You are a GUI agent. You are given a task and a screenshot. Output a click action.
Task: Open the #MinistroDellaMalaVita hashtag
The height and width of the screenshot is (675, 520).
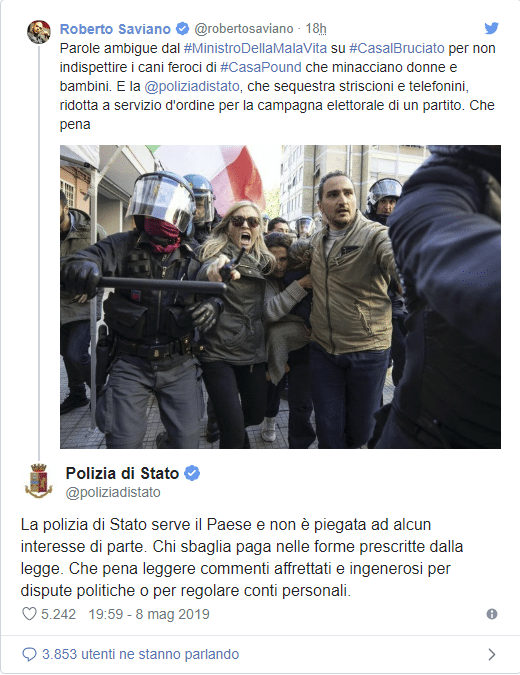coord(255,48)
